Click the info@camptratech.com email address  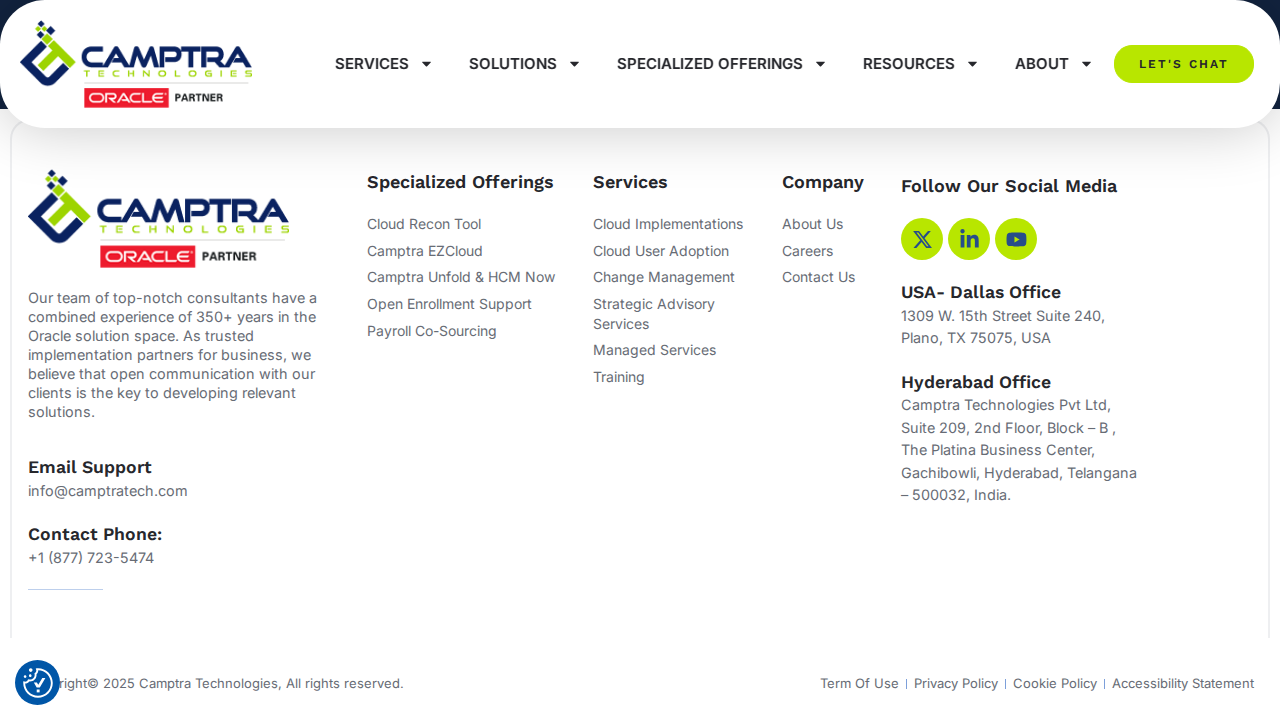pos(108,491)
